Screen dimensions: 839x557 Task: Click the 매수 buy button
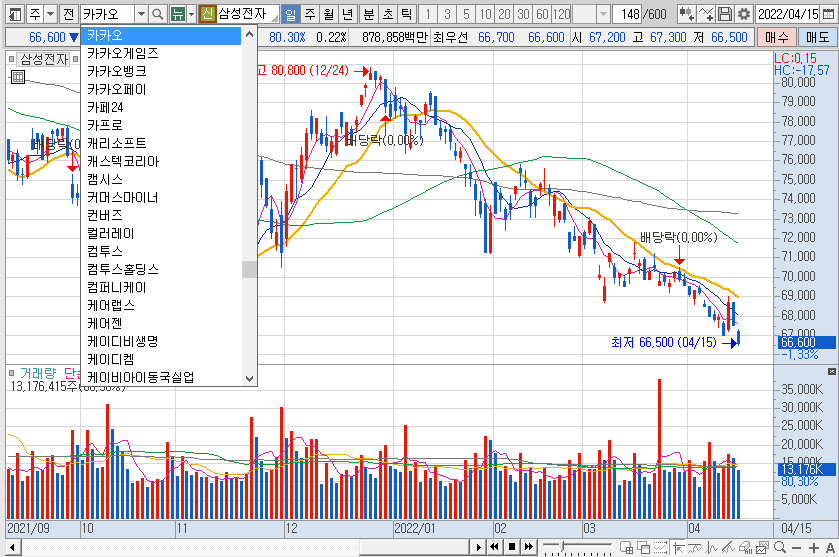(776, 37)
